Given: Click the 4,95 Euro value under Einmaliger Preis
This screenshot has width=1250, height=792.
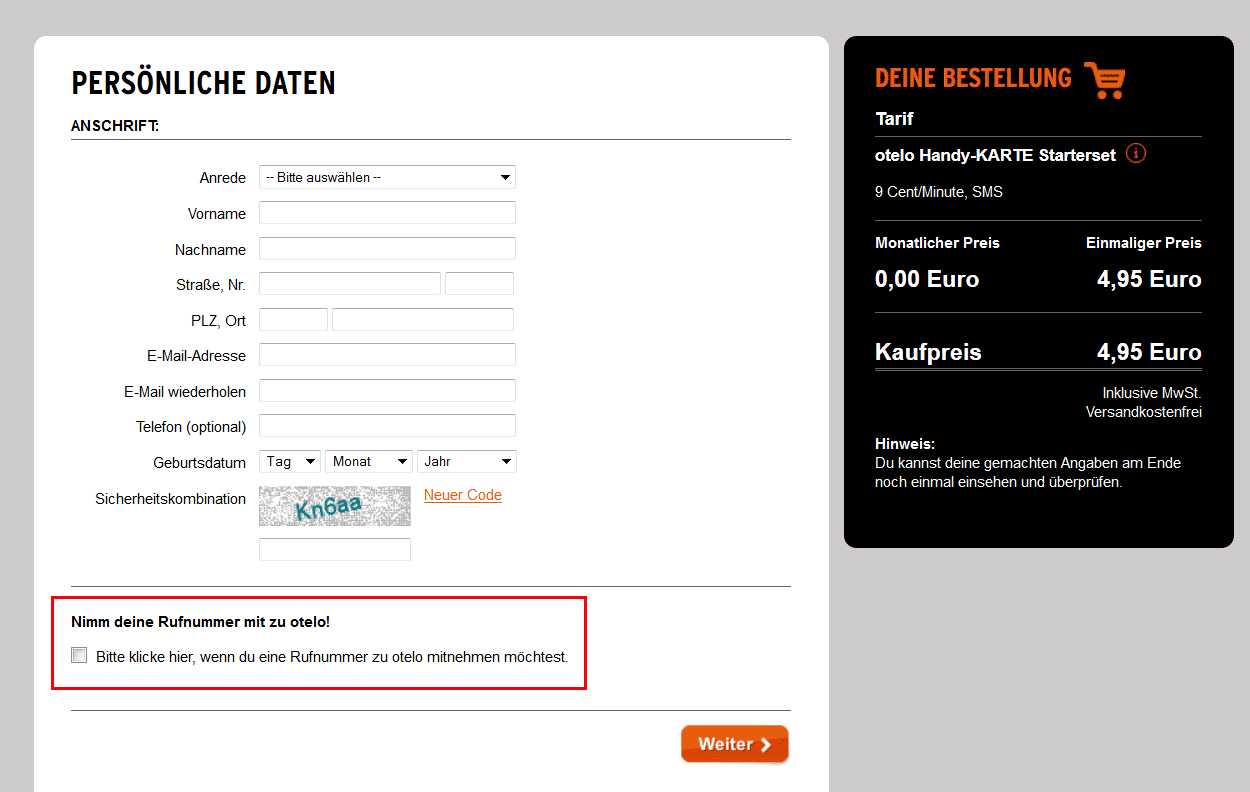Looking at the screenshot, I should pos(1149,279).
